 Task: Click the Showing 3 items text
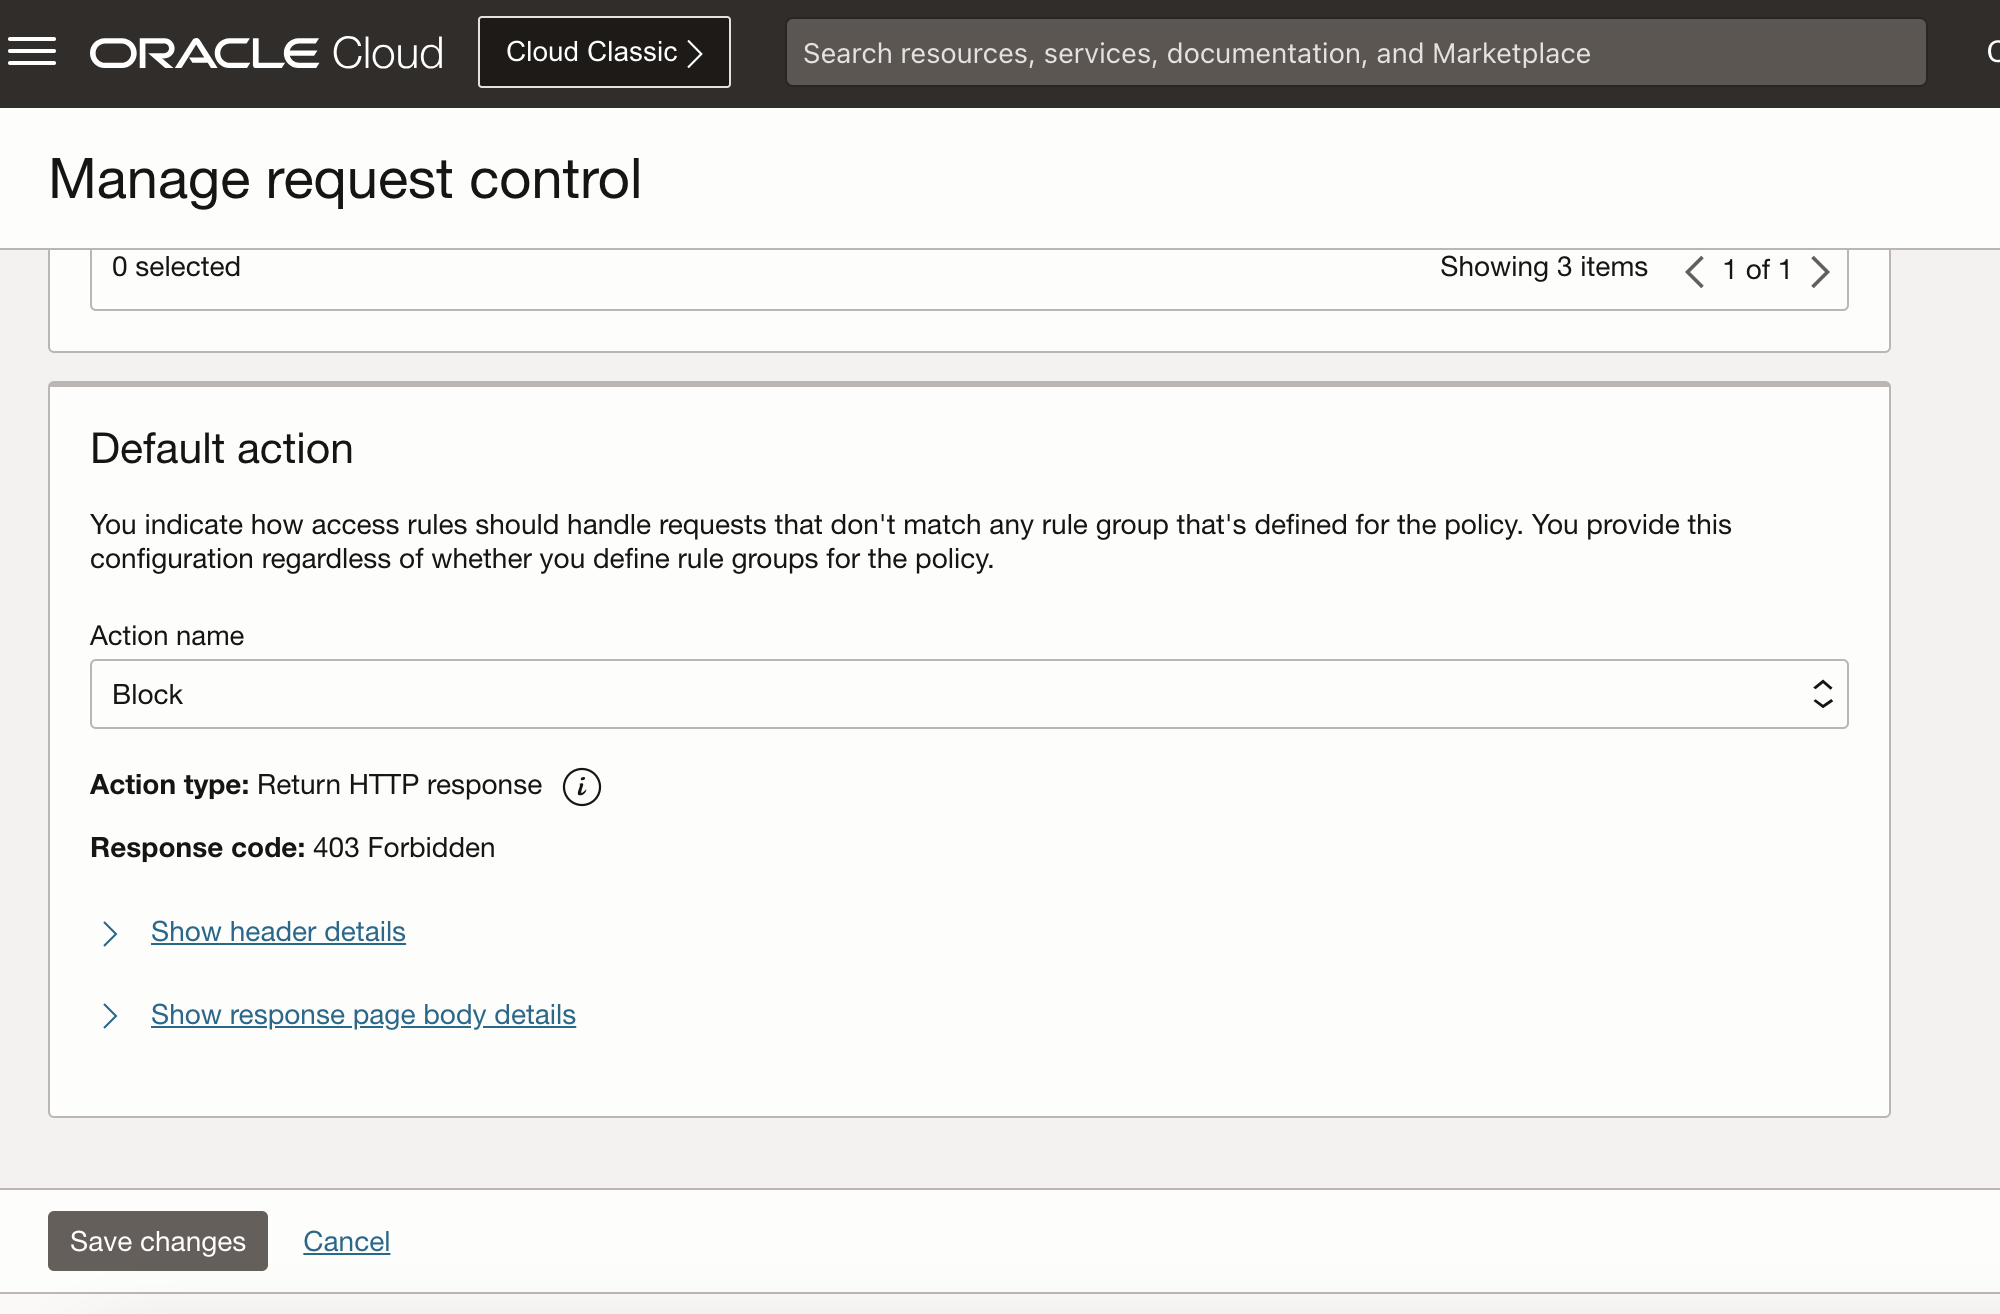point(1543,267)
